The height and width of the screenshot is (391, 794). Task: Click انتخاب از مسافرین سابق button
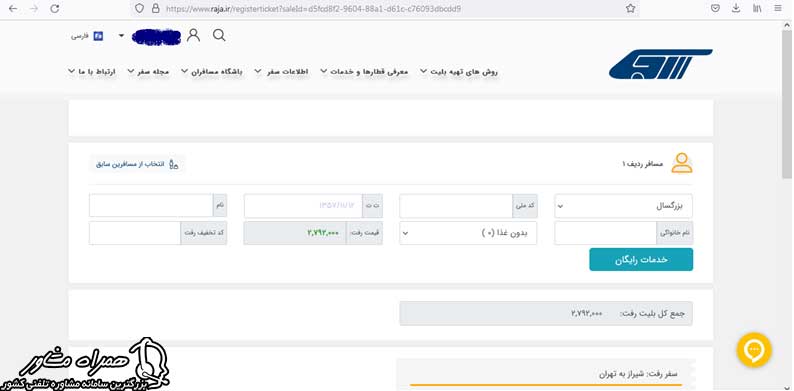point(137,164)
